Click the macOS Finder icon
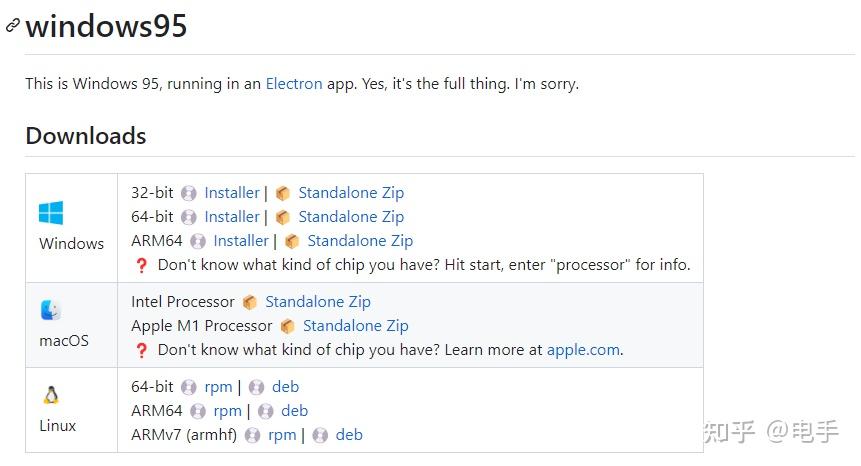 [51, 310]
